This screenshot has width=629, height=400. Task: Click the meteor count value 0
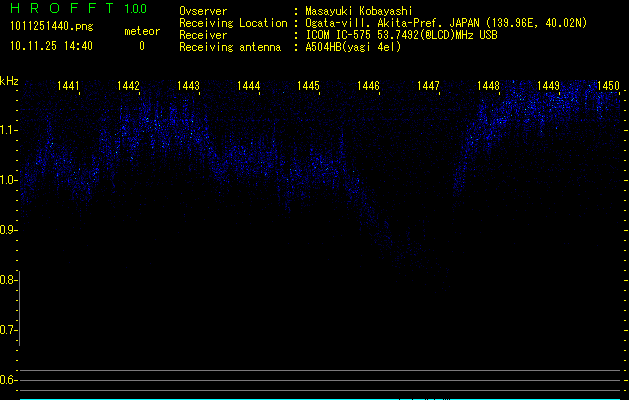pyautogui.click(x=142, y=46)
